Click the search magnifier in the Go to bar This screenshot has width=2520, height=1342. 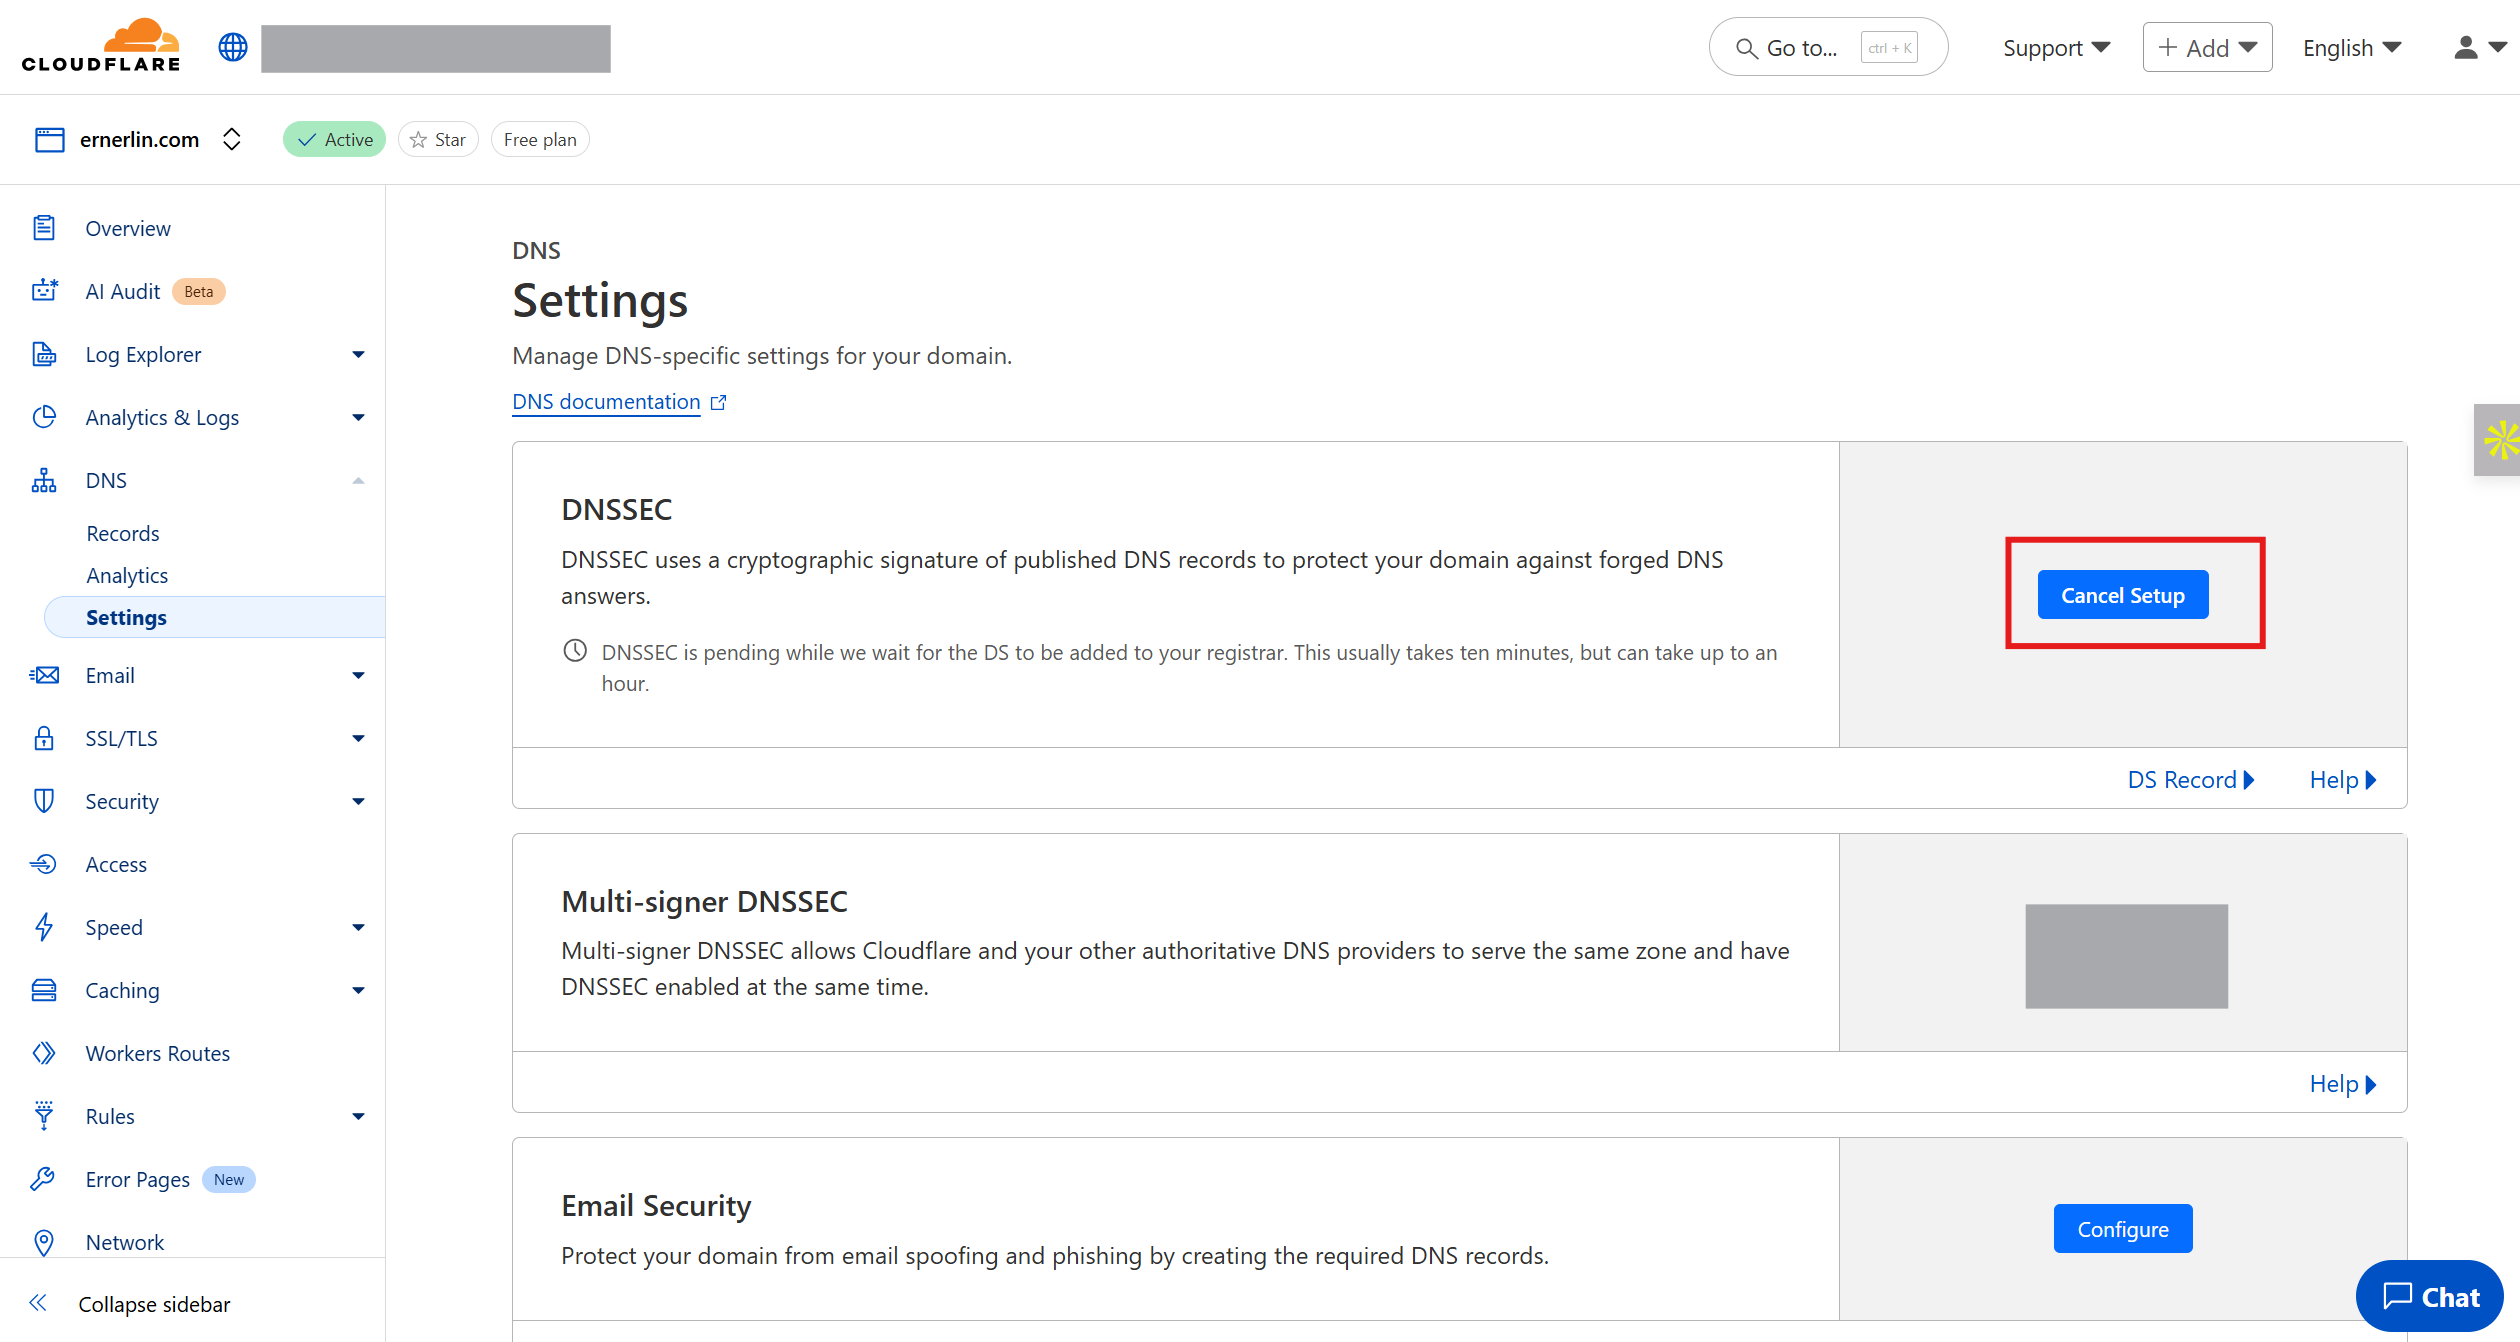point(1746,47)
